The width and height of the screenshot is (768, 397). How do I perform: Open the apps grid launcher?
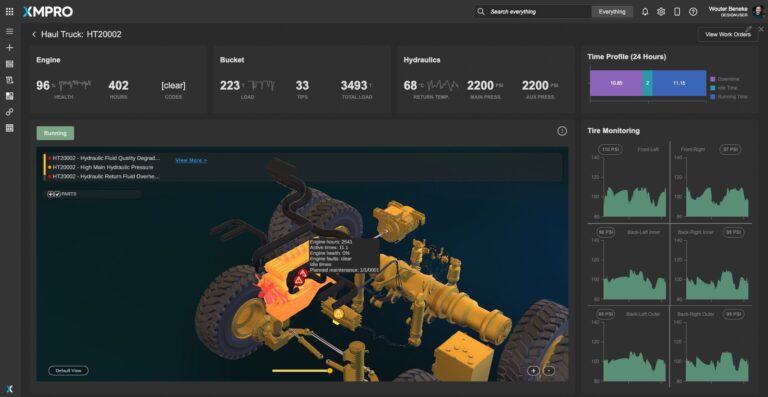9,11
